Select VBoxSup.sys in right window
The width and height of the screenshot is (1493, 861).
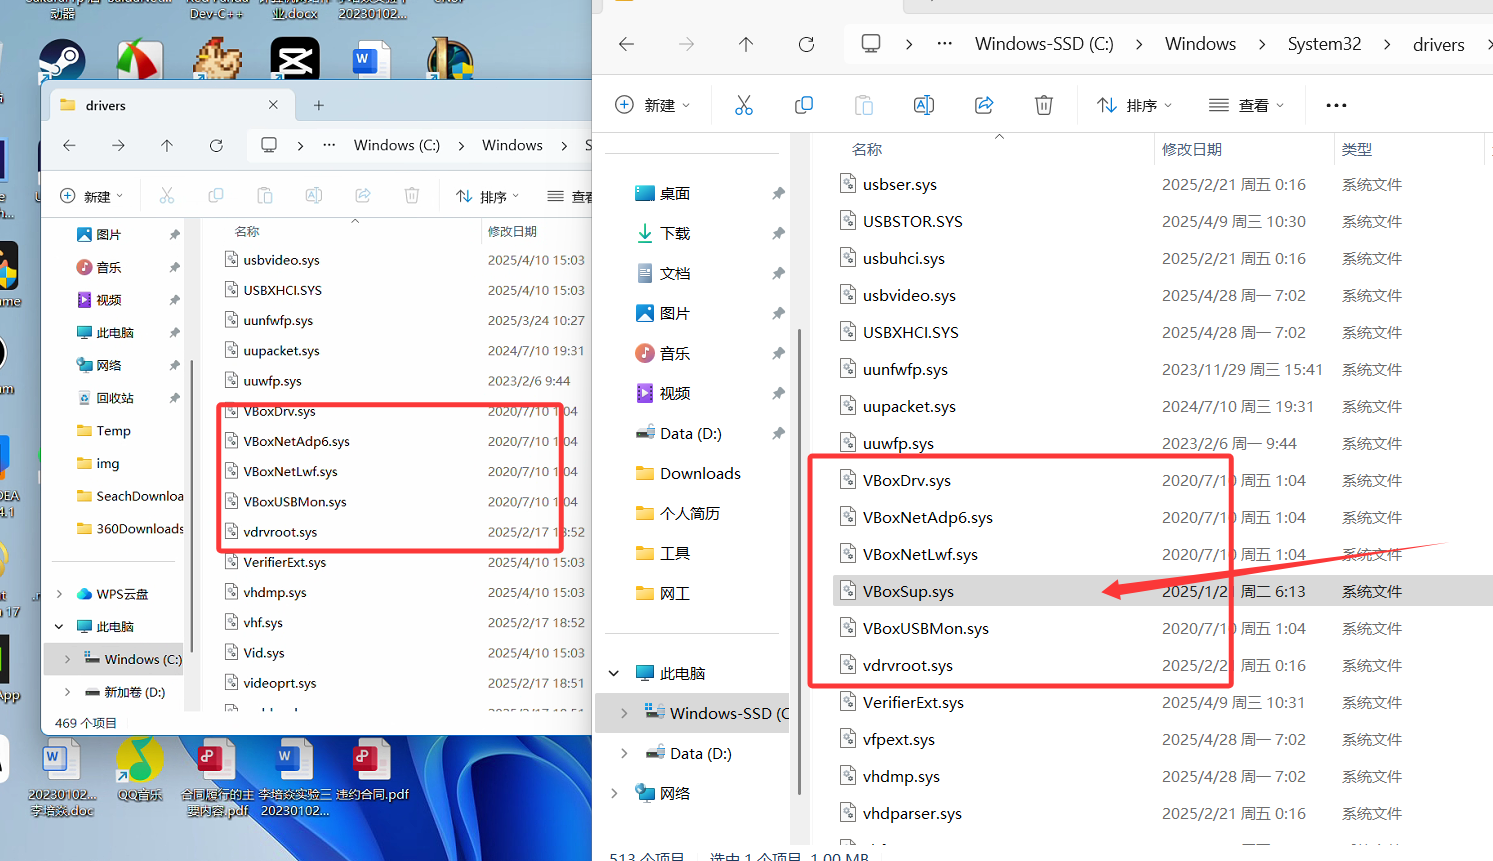[908, 591]
